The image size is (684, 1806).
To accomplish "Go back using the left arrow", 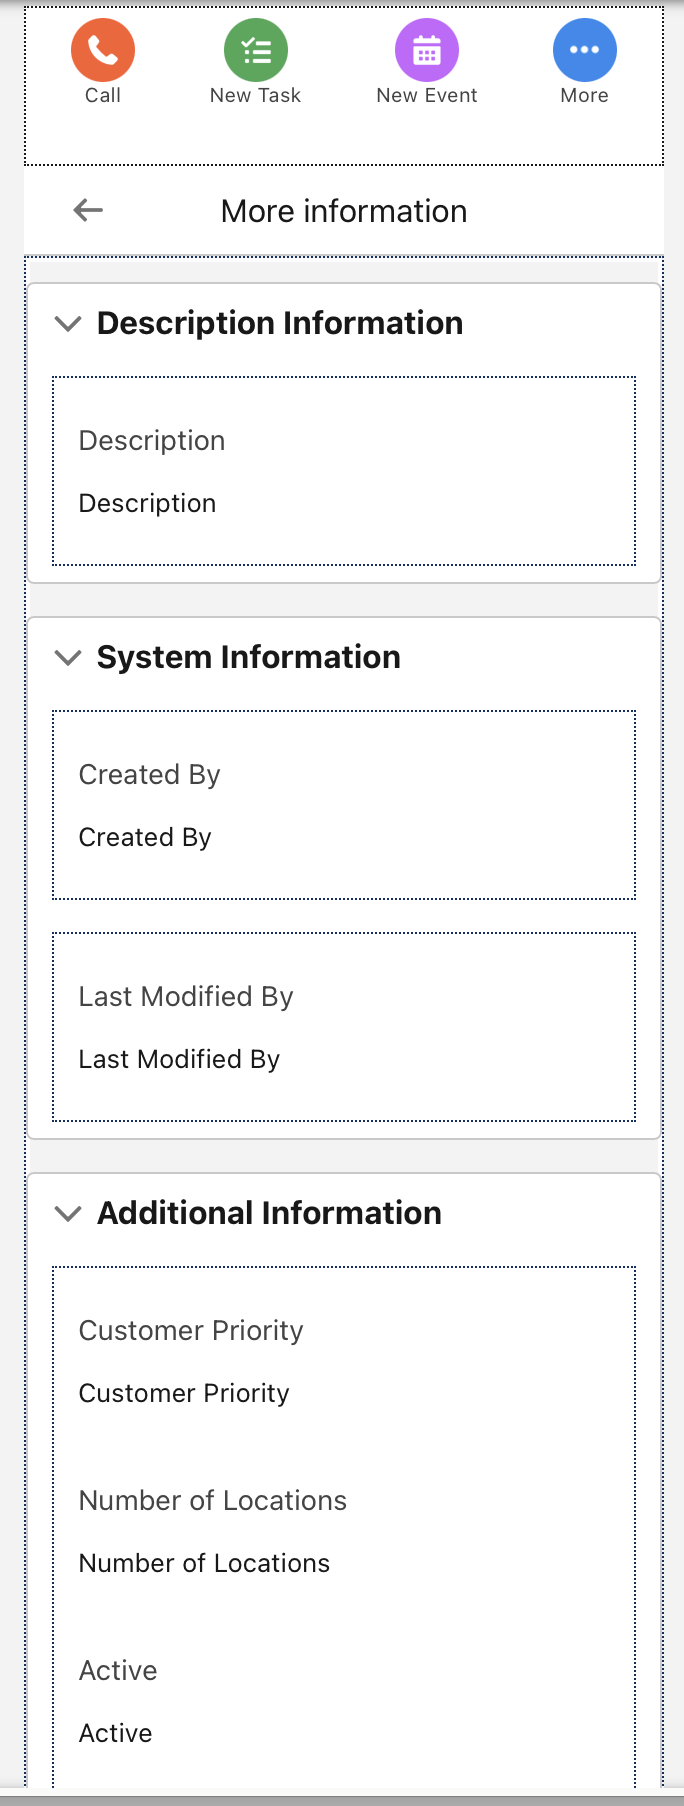I will pos(88,210).
